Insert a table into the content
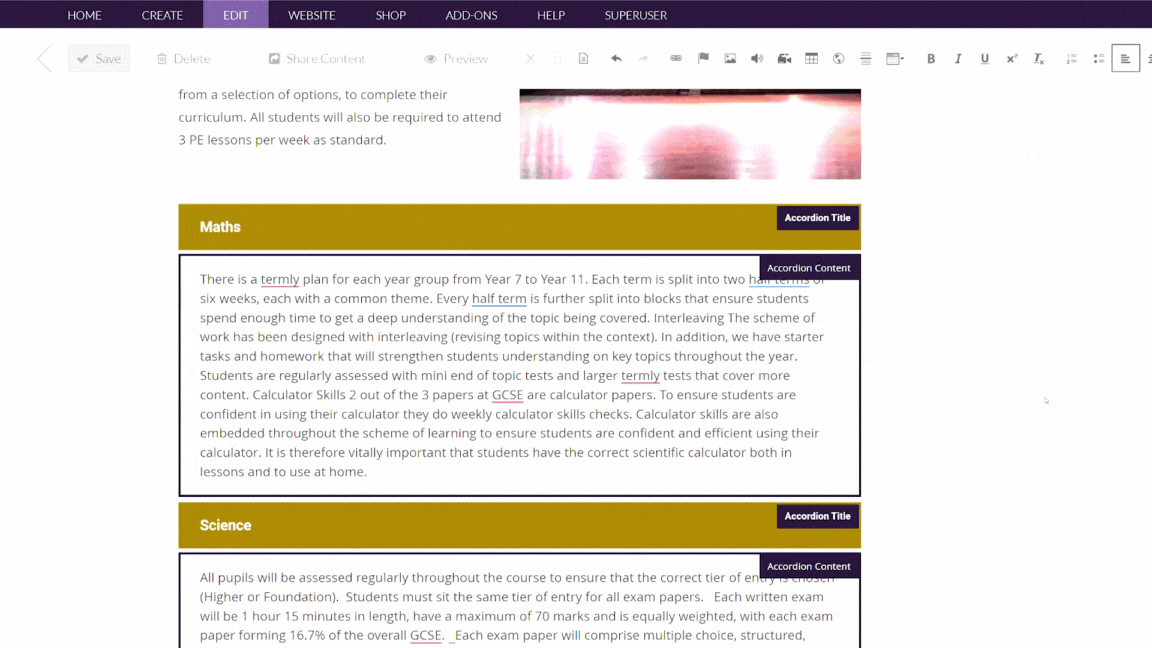Image resolution: width=1152 pixels, height=648 pixels. (x=811, y=58)
